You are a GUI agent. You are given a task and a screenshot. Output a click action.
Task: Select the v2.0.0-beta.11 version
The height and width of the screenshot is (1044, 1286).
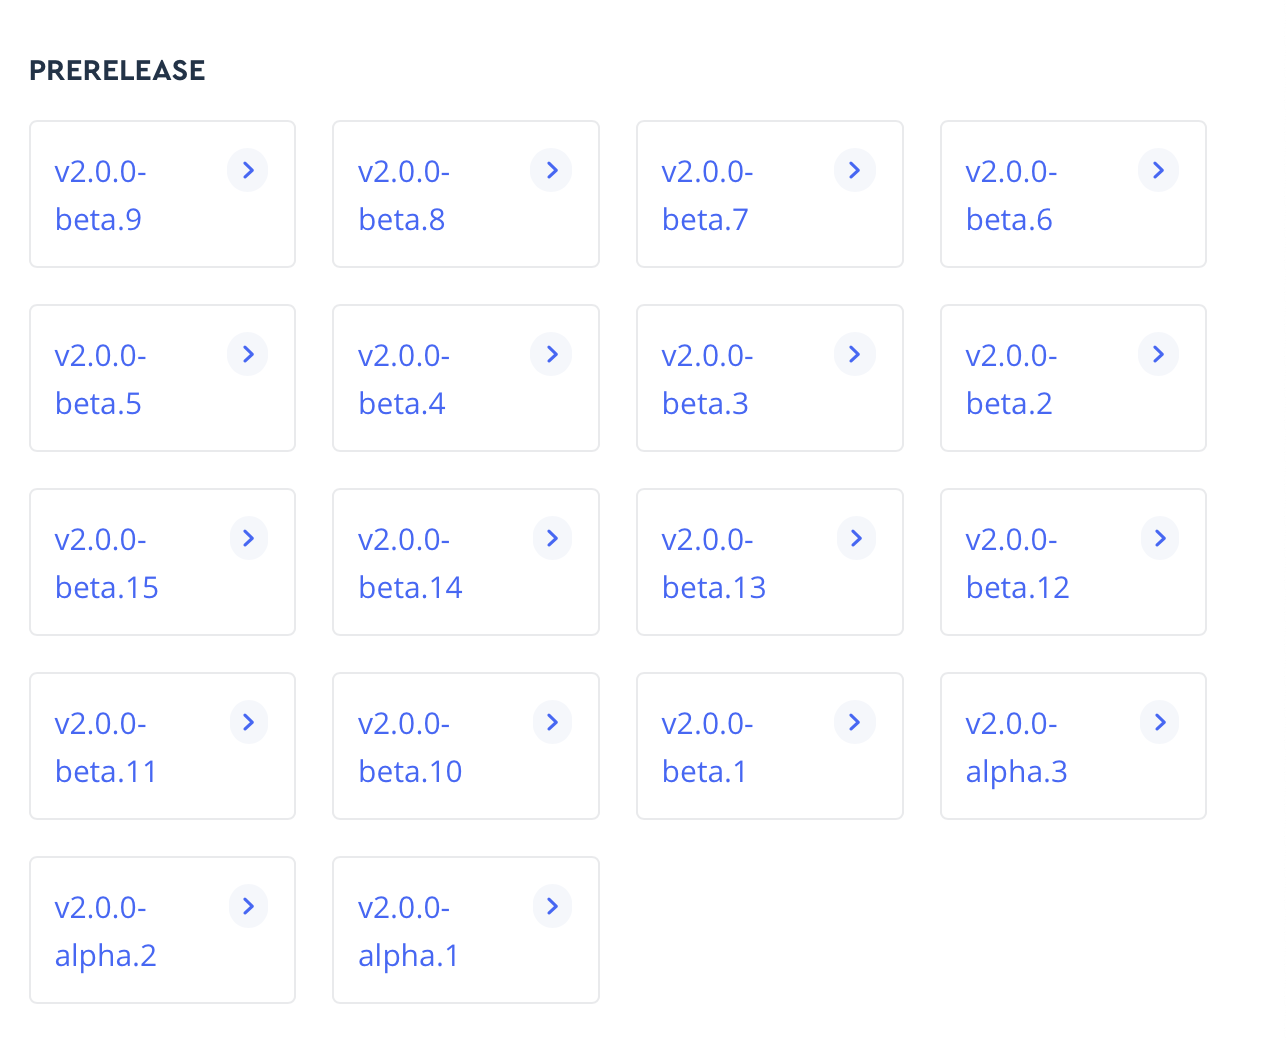pos(106,747)
